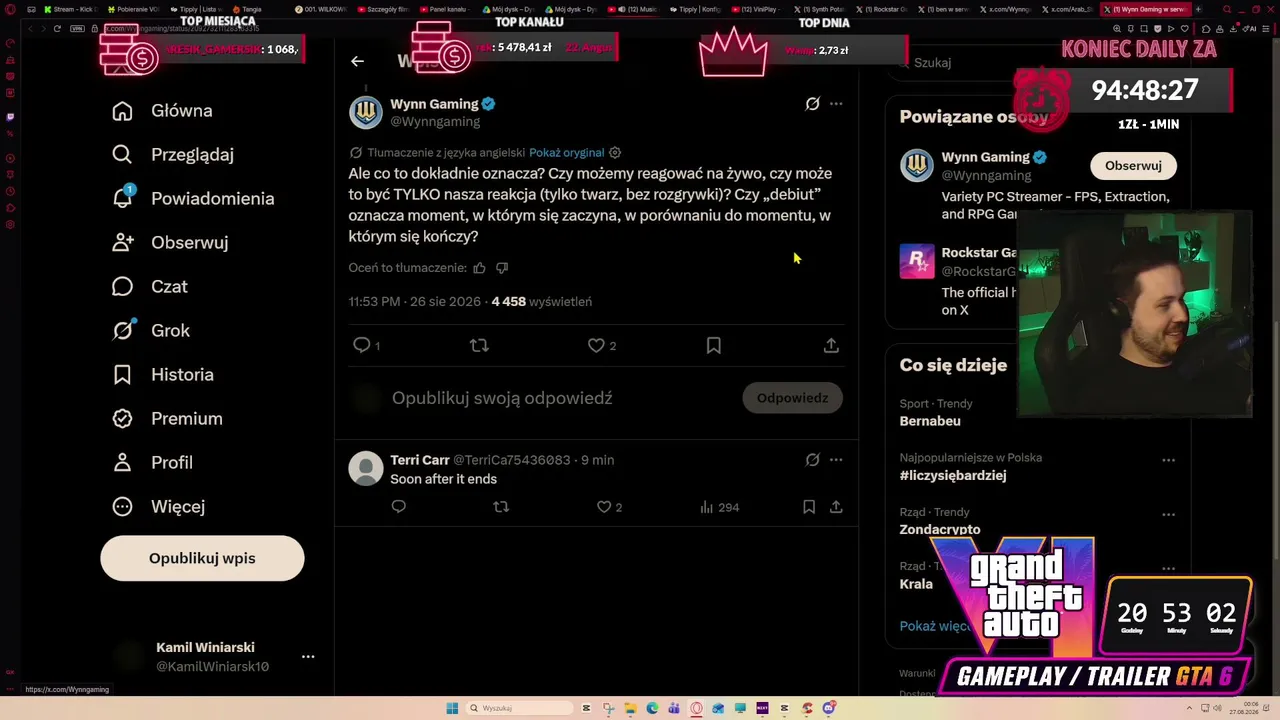Open Przeglądaj search icon in sidebar
This screenshot has width=1280, height=720.
[x=122, y=155]
